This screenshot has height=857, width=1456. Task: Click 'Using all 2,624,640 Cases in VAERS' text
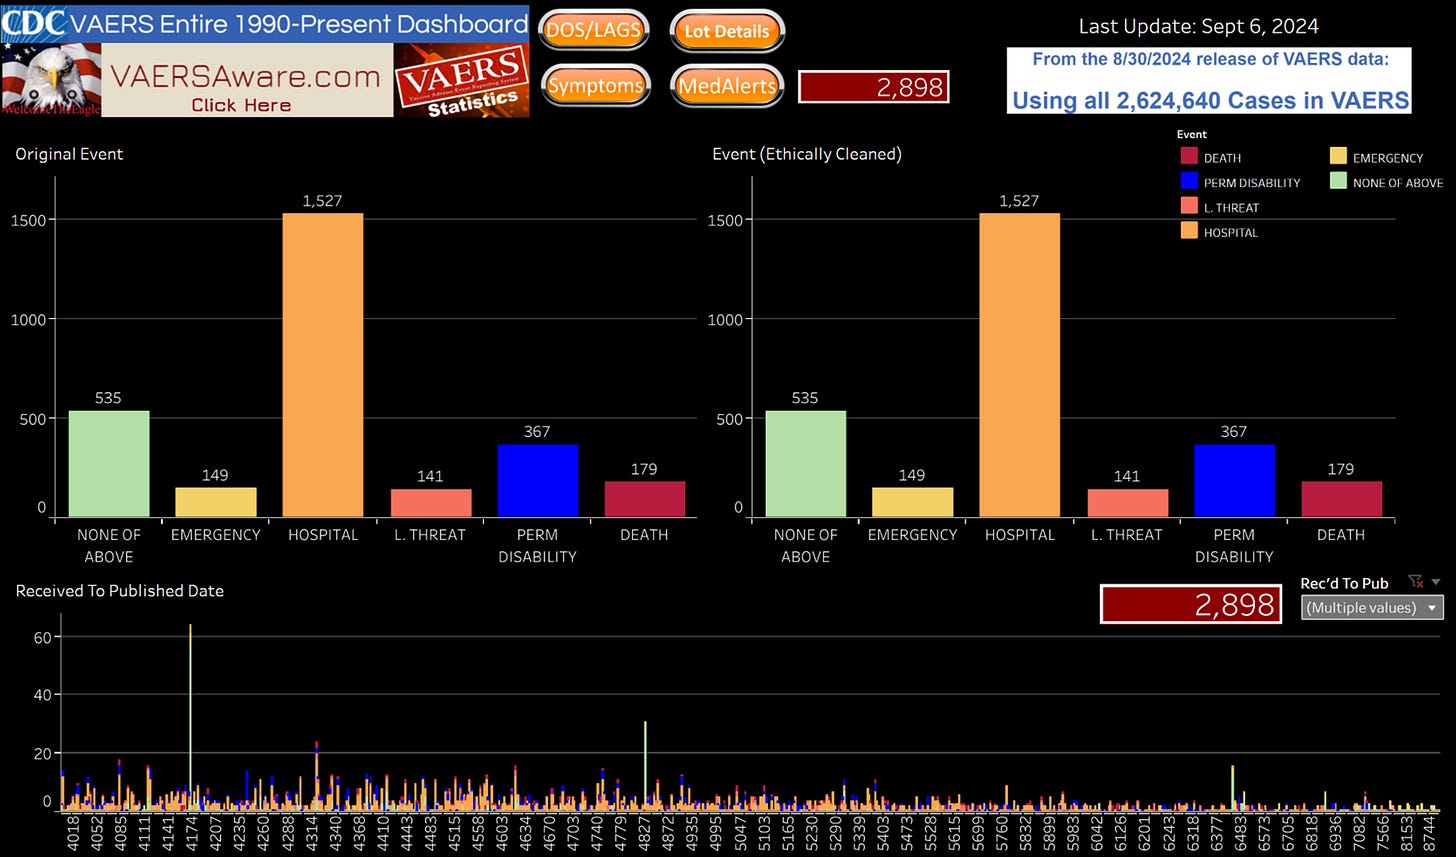point(1210,100)
